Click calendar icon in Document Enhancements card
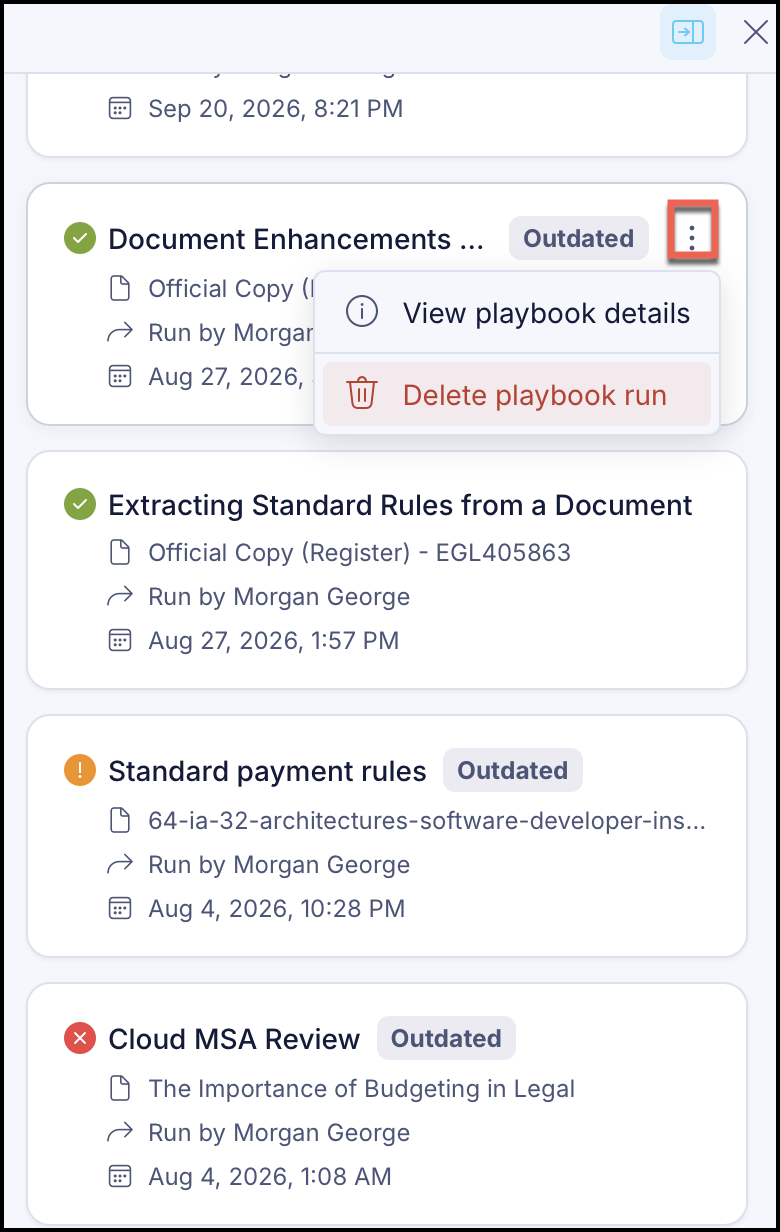The height and width of the screenshot is (1232, 780). [119, 376]
